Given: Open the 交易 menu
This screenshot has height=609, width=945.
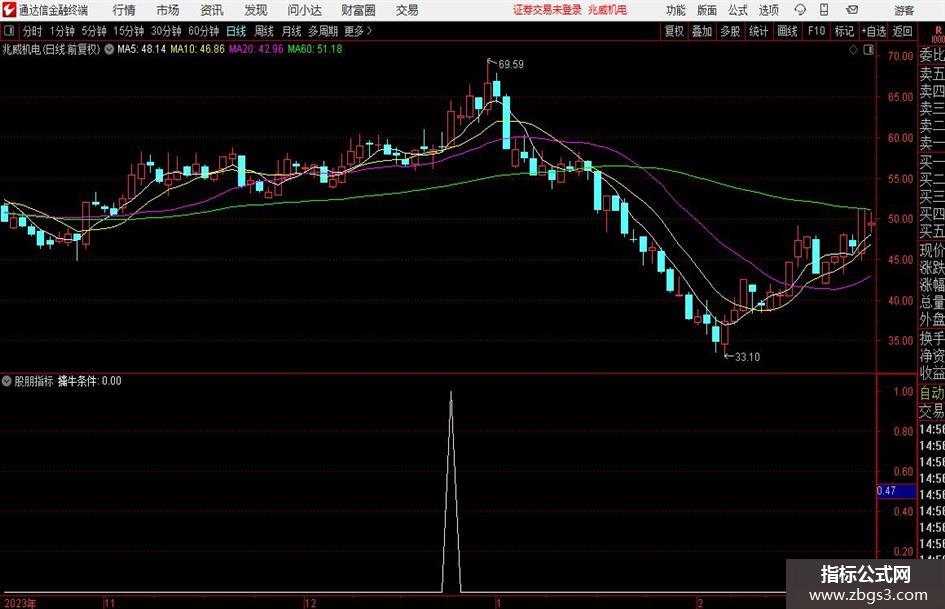Looking at the screenshot, I should (407, 10).
